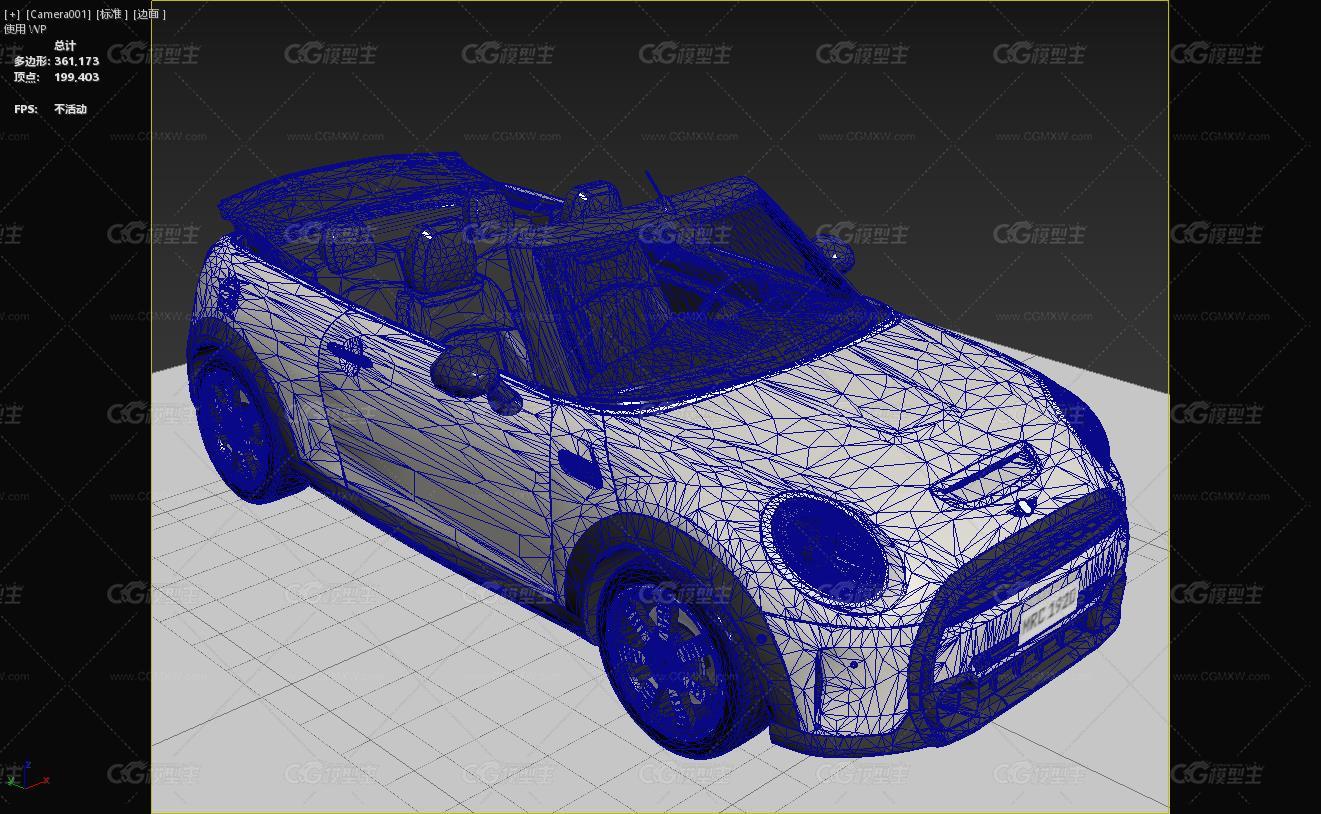This screenshot has height=814, width=1321.
Task: Select the driver-side wing mirror
Action: pos(465,370)
